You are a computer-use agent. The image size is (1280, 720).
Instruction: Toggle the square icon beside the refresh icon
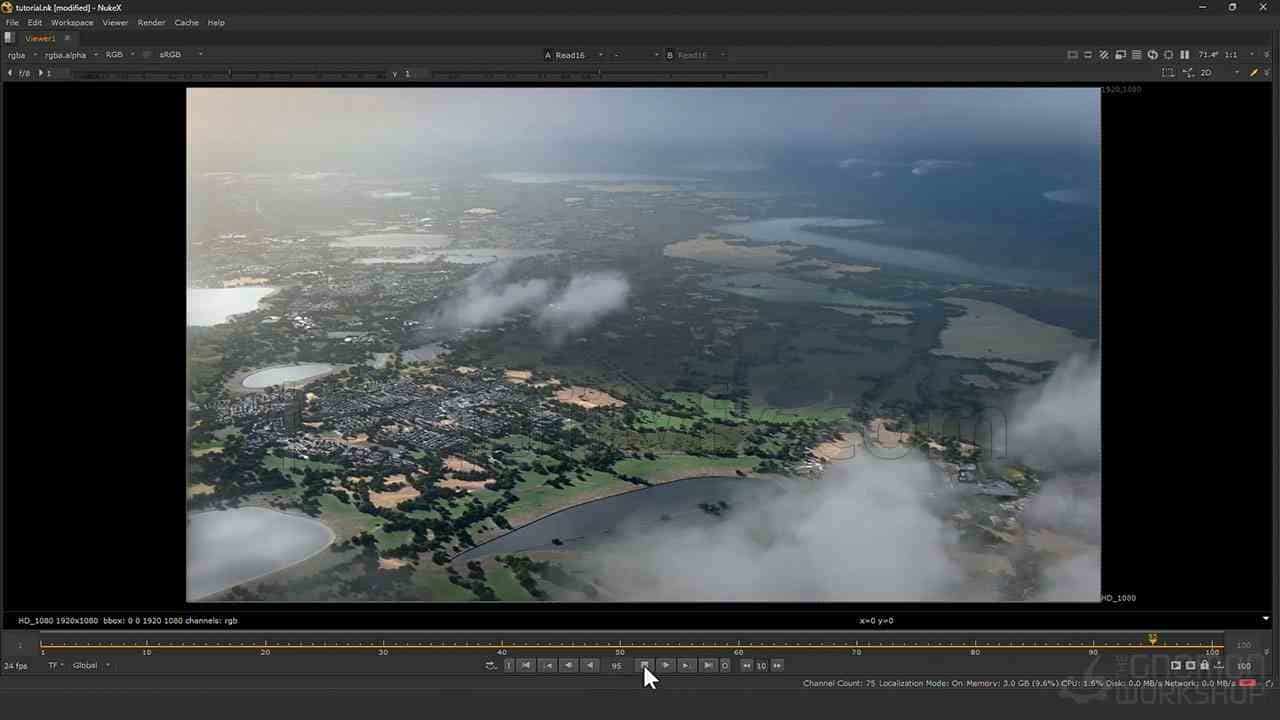tap(1168, 55)
